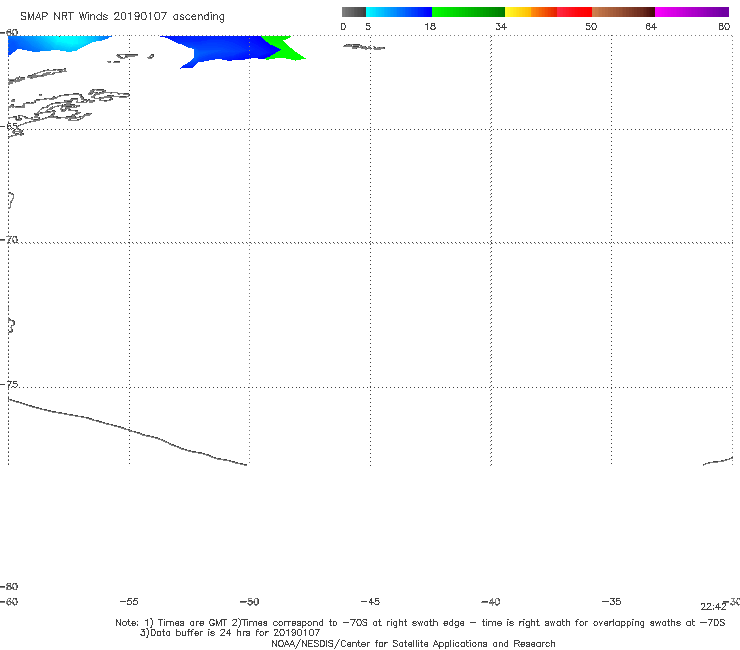Click the '-50' longitude label
Image resolution: width=740 pixels, height=650 pixels.
pyautogui.click(x=250, y=602)
